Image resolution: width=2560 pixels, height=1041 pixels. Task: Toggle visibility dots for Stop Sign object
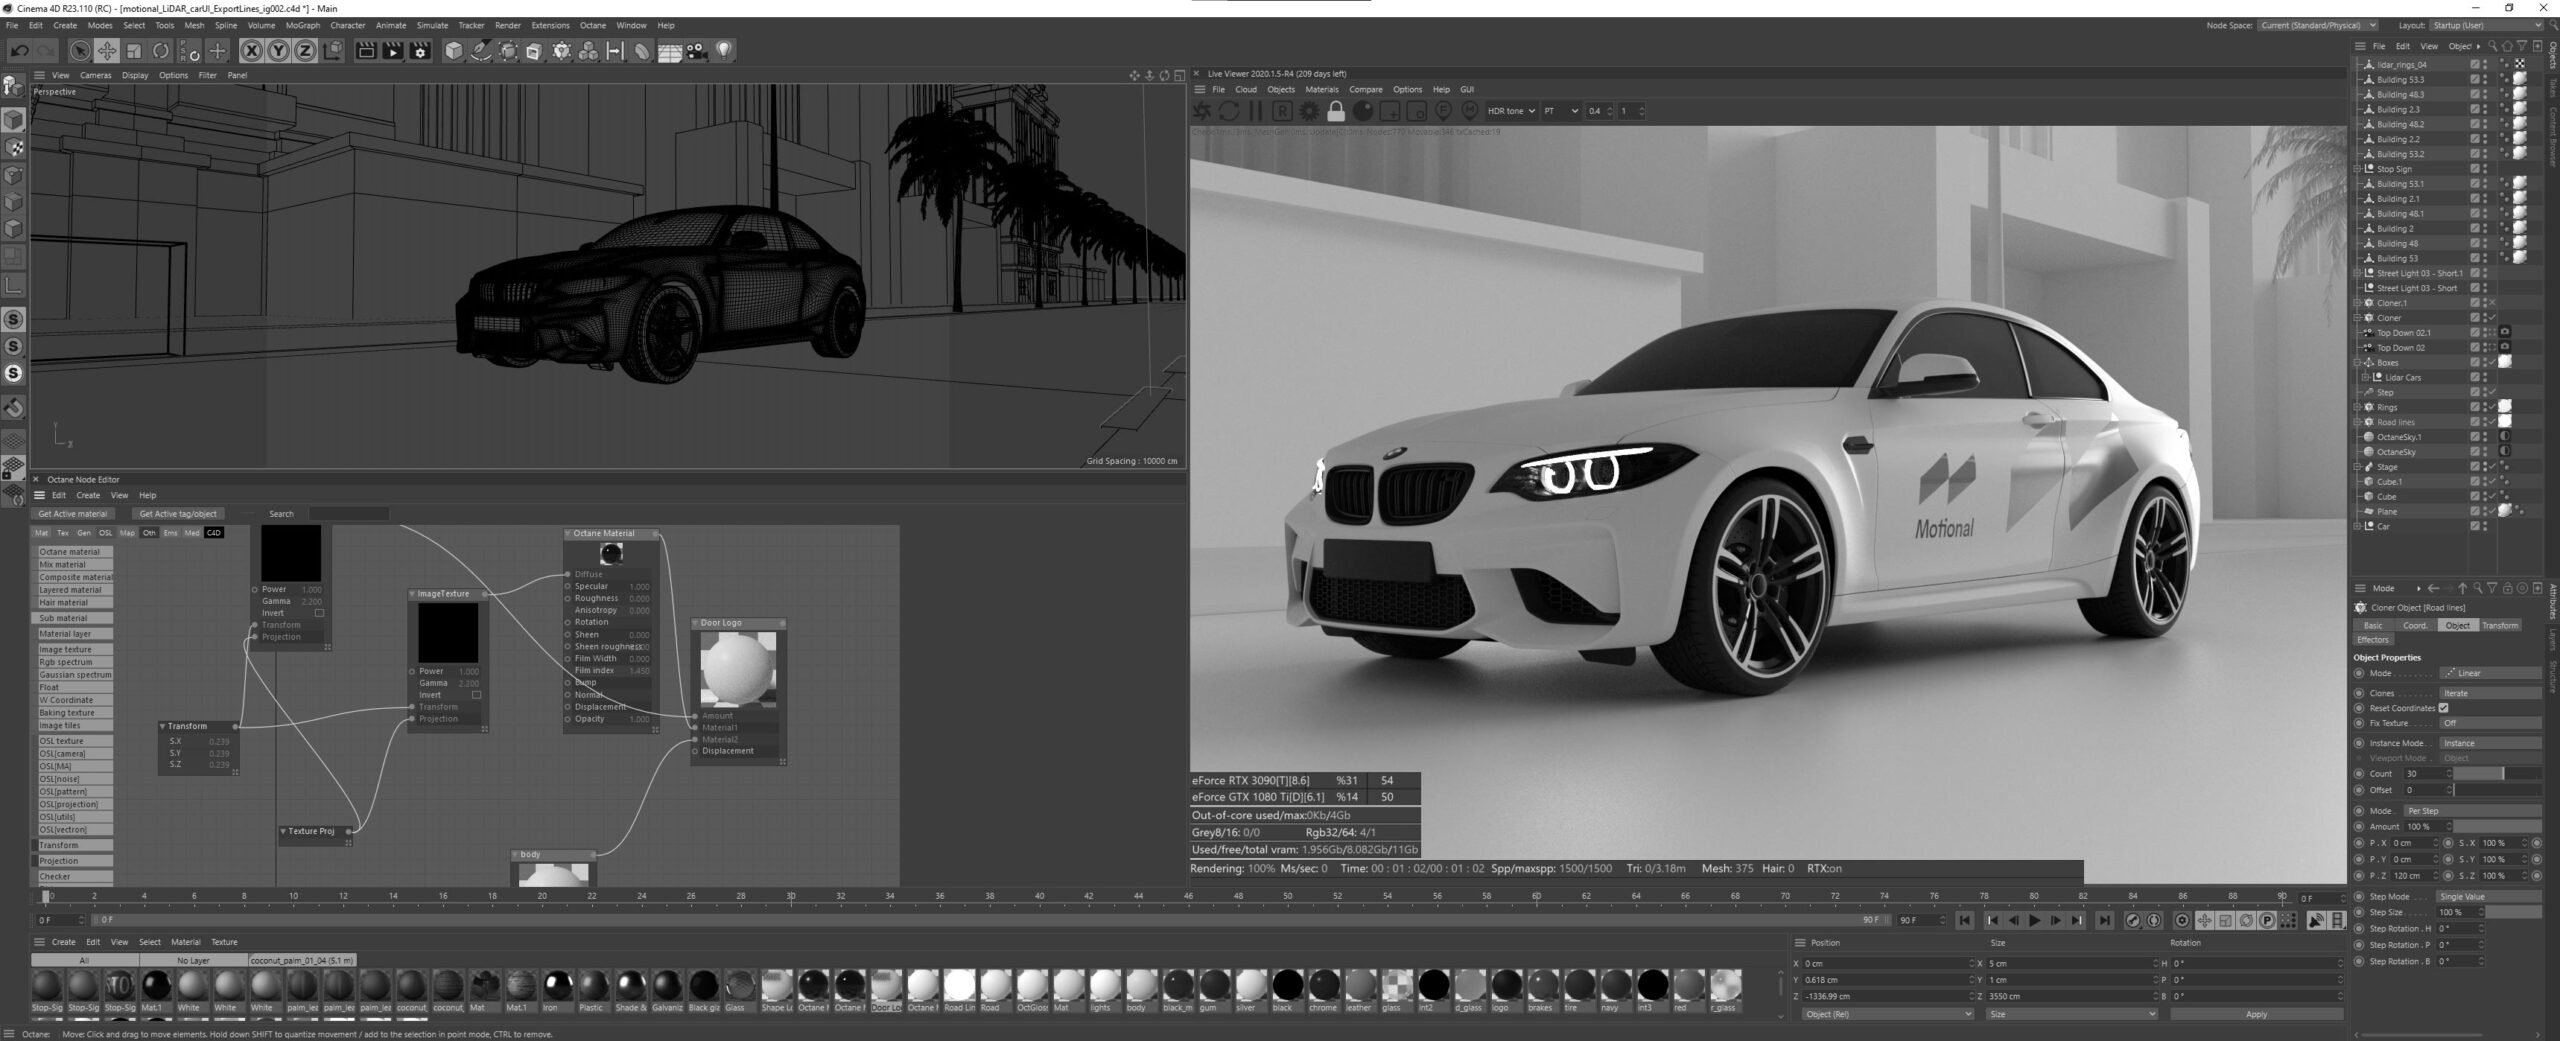pyautogui.click(x=2485, y=169)
